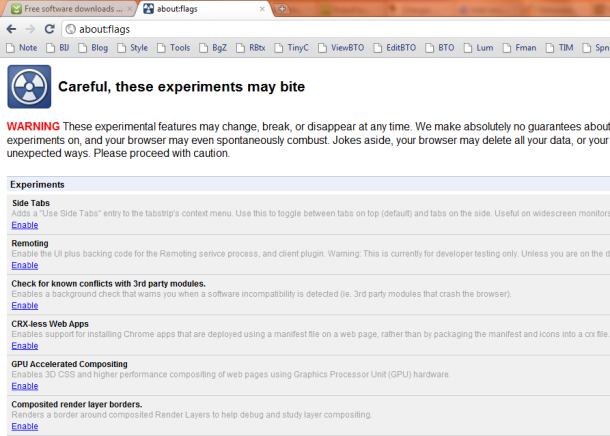
Task: Enable CRX-less Web Apps experiment
Action: [25, 345]
